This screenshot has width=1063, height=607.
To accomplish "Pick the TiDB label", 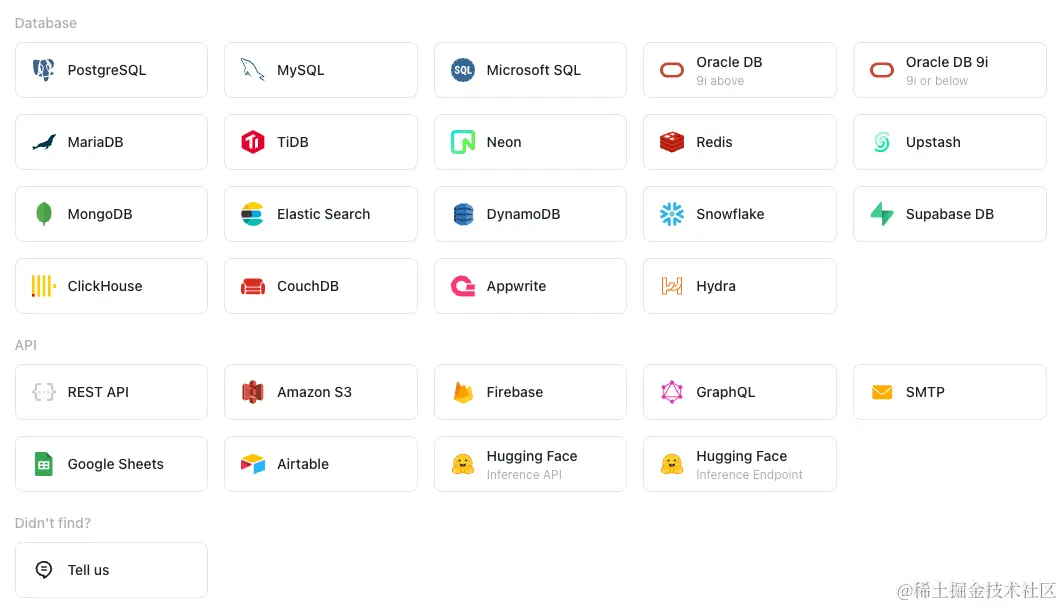I will coord(292,142).
